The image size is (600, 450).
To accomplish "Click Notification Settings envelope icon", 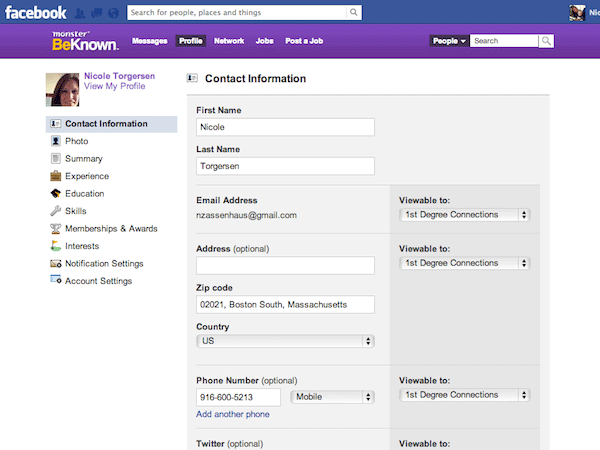I will tap(55, 263).
